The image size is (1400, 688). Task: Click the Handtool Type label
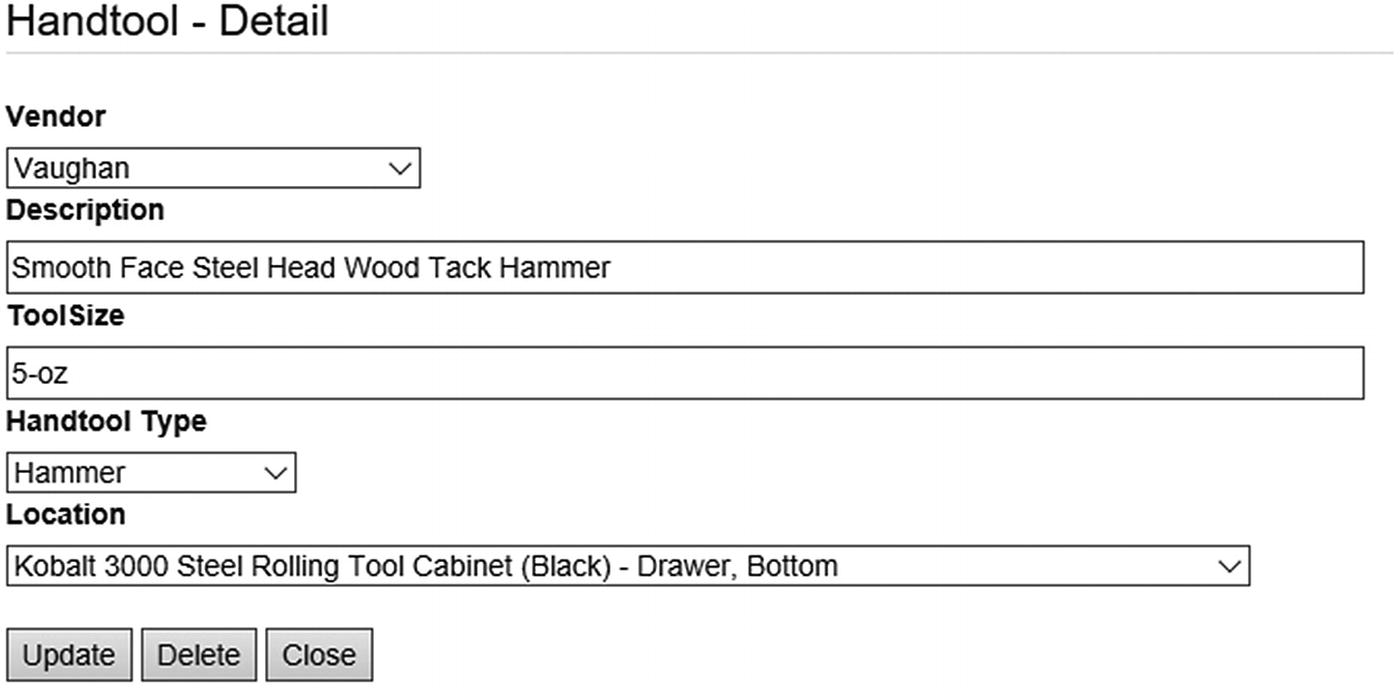coord(106,421)
